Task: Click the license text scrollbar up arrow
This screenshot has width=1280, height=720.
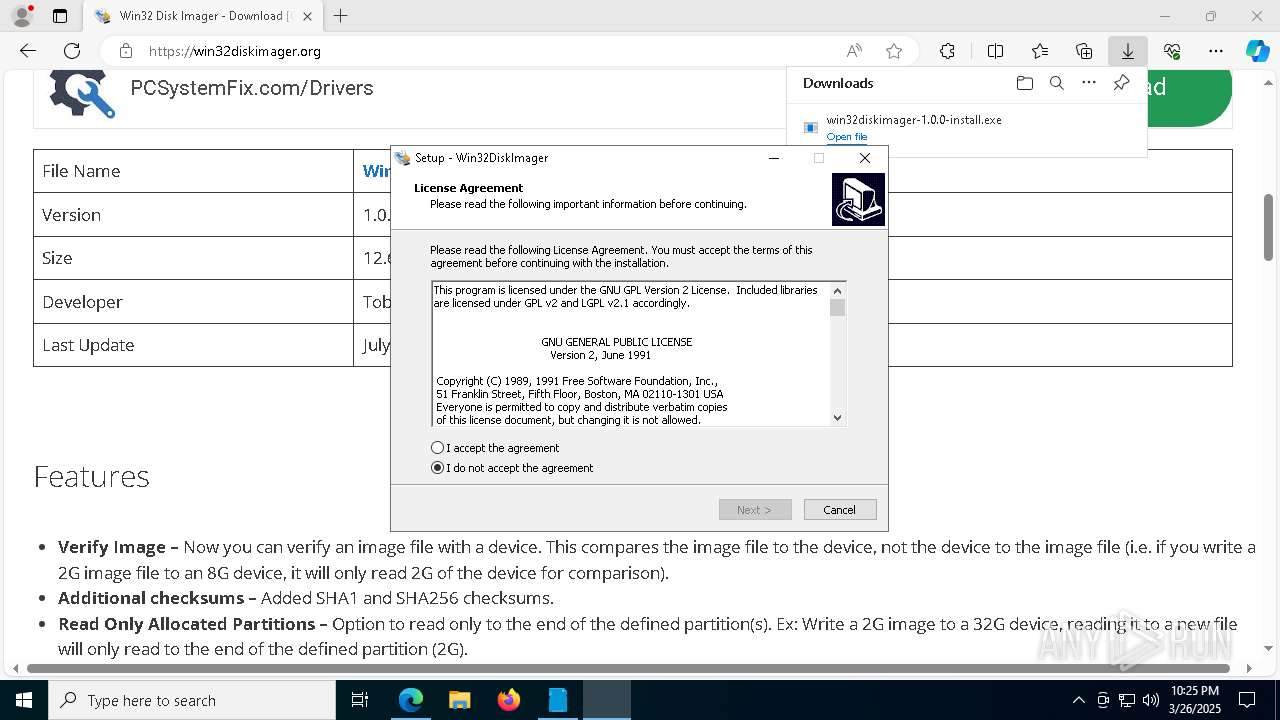Action: pos(838,291)
